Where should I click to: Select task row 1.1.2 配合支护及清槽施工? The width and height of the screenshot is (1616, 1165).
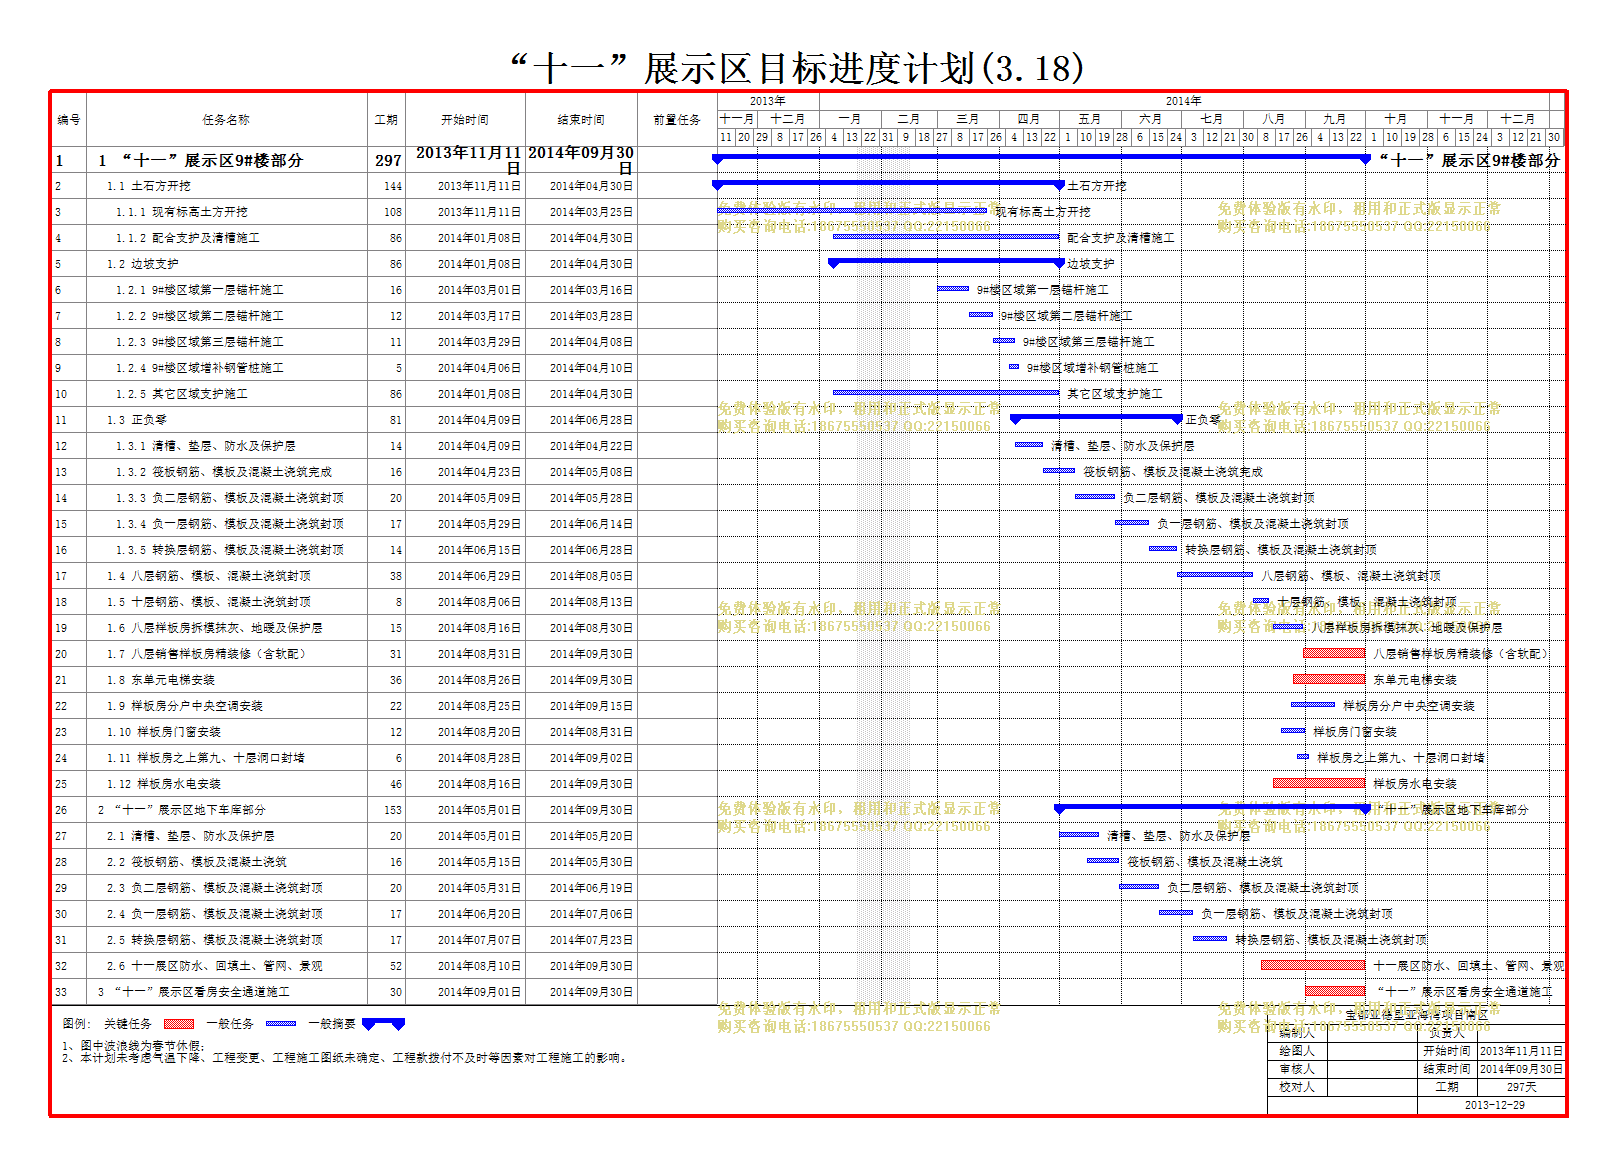tap(384, 238)
